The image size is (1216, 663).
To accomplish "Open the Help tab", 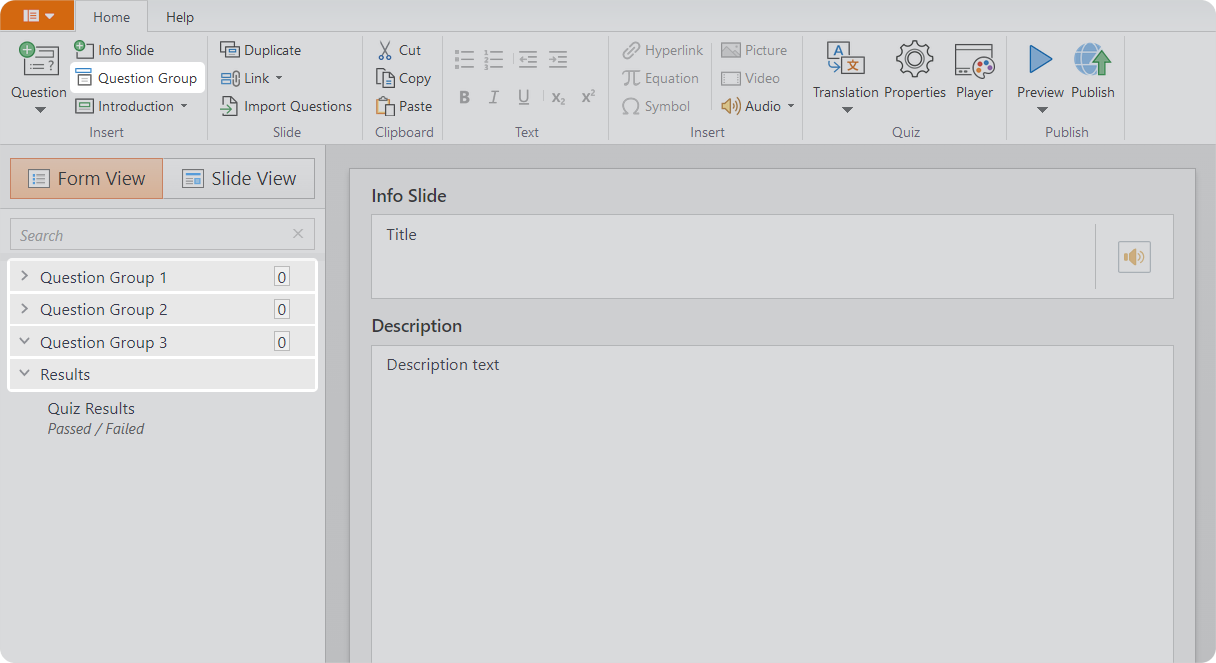I will pyautogui.click(x=180, y=17).
